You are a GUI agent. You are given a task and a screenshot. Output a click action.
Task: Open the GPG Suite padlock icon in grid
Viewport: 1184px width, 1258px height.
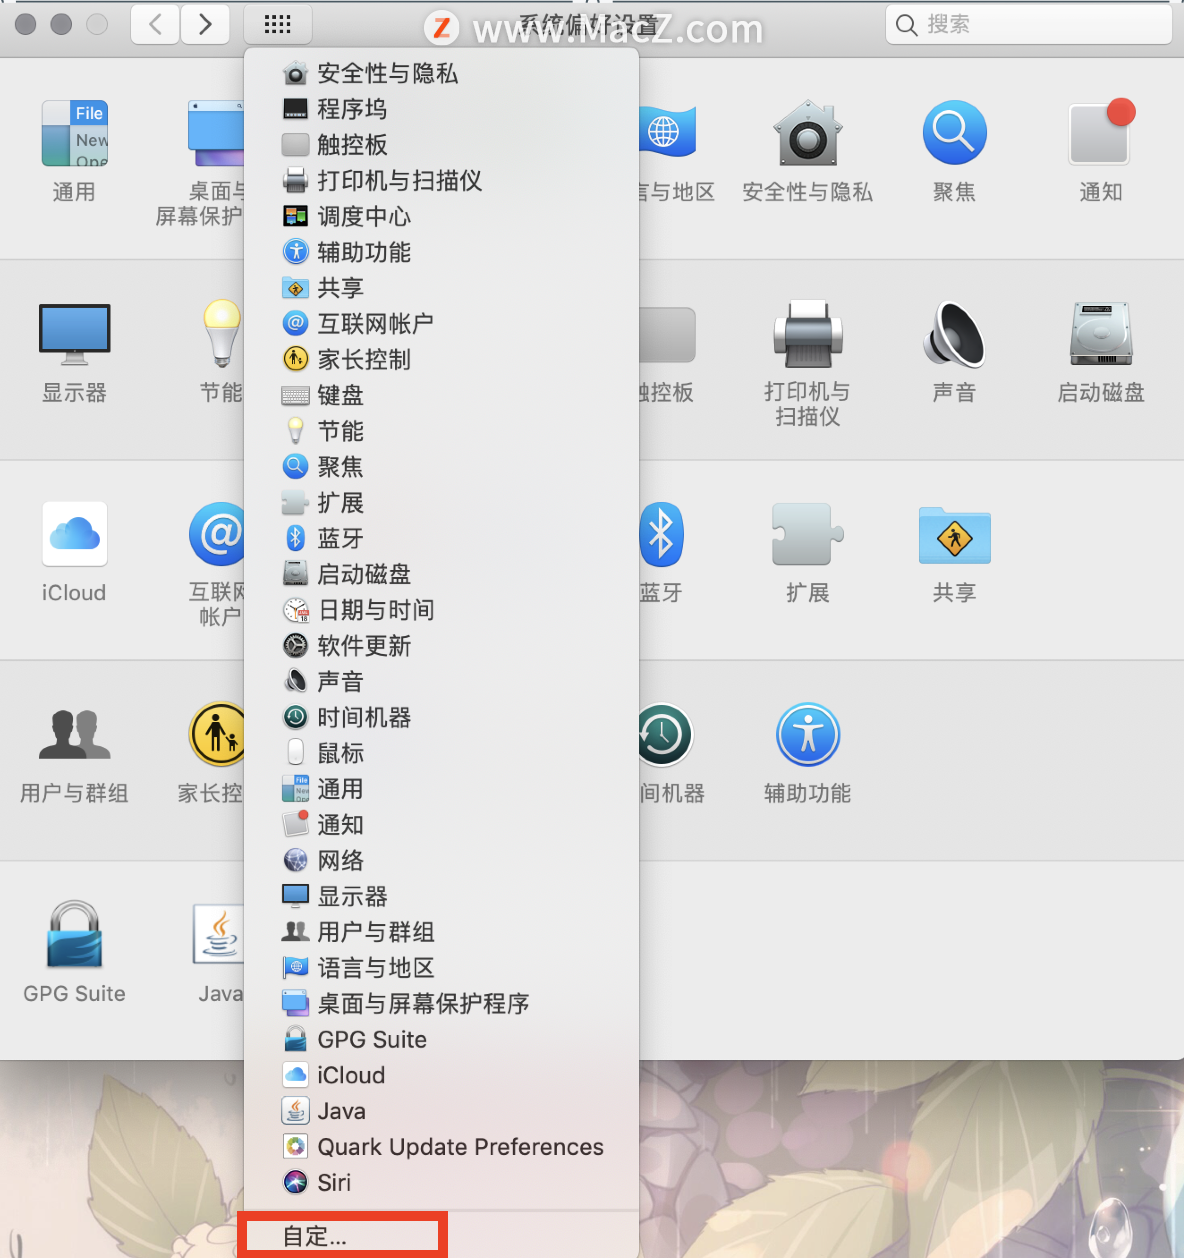pyautogui.click(x=74, y=934)
